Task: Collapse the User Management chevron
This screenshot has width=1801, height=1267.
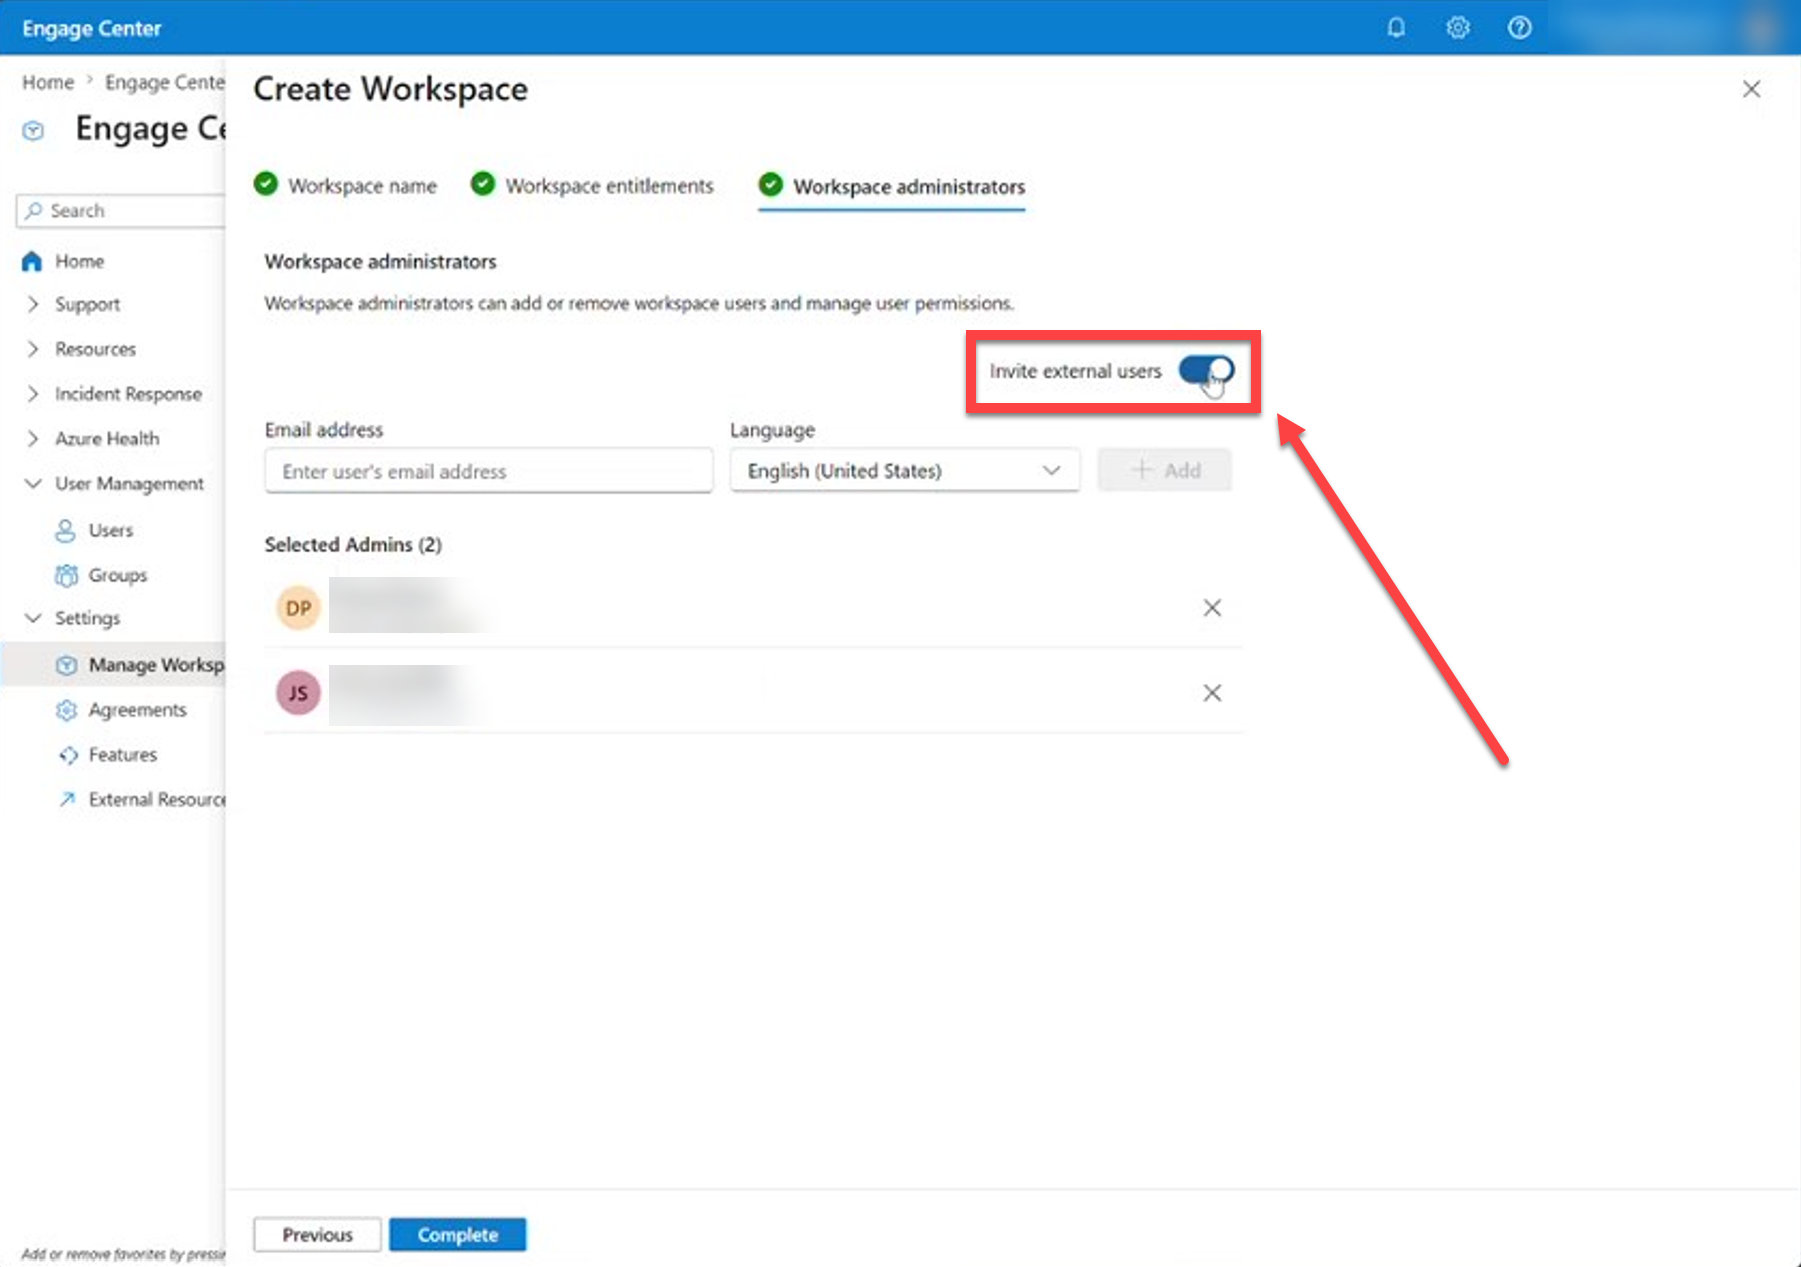Action: click(x=33, y=483)
